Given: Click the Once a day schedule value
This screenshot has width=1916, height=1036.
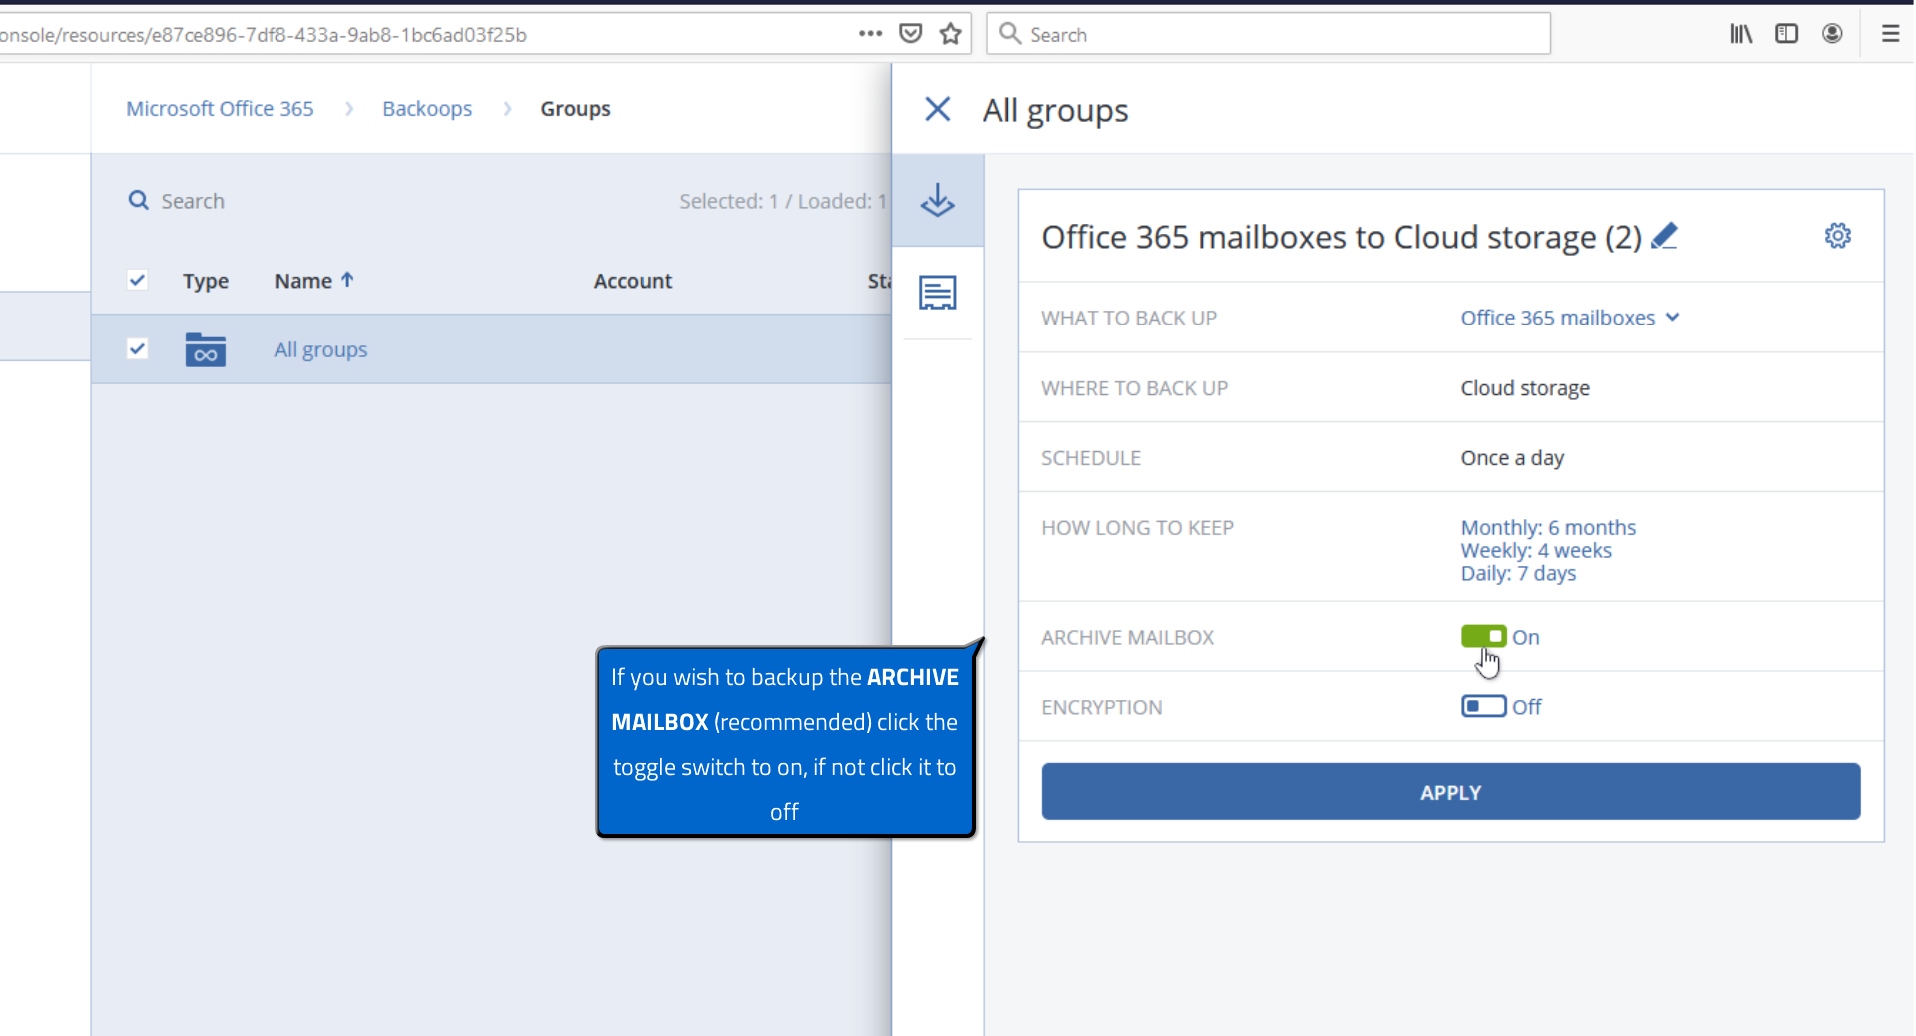Looking at the screenshot, I should 1512,458.
